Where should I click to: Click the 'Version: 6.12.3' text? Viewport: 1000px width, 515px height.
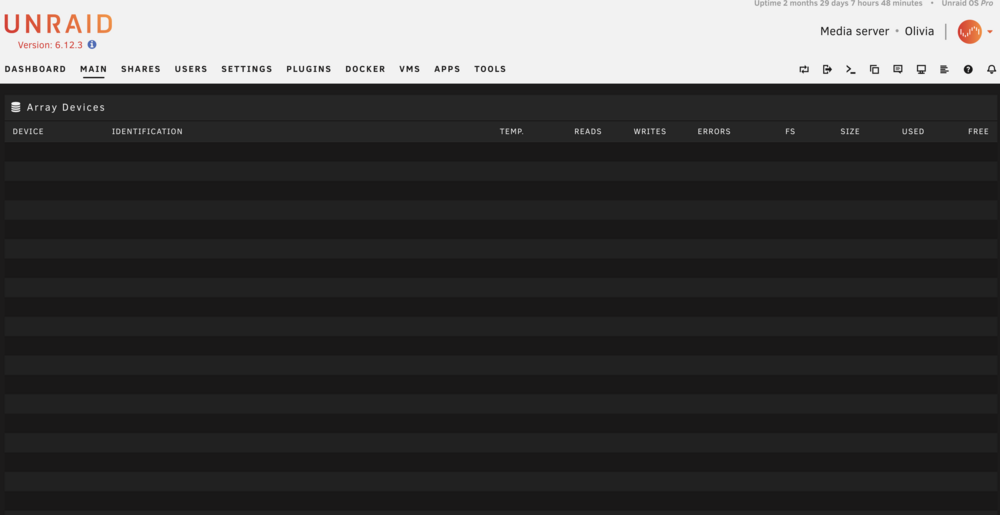[x=50, y=45]
